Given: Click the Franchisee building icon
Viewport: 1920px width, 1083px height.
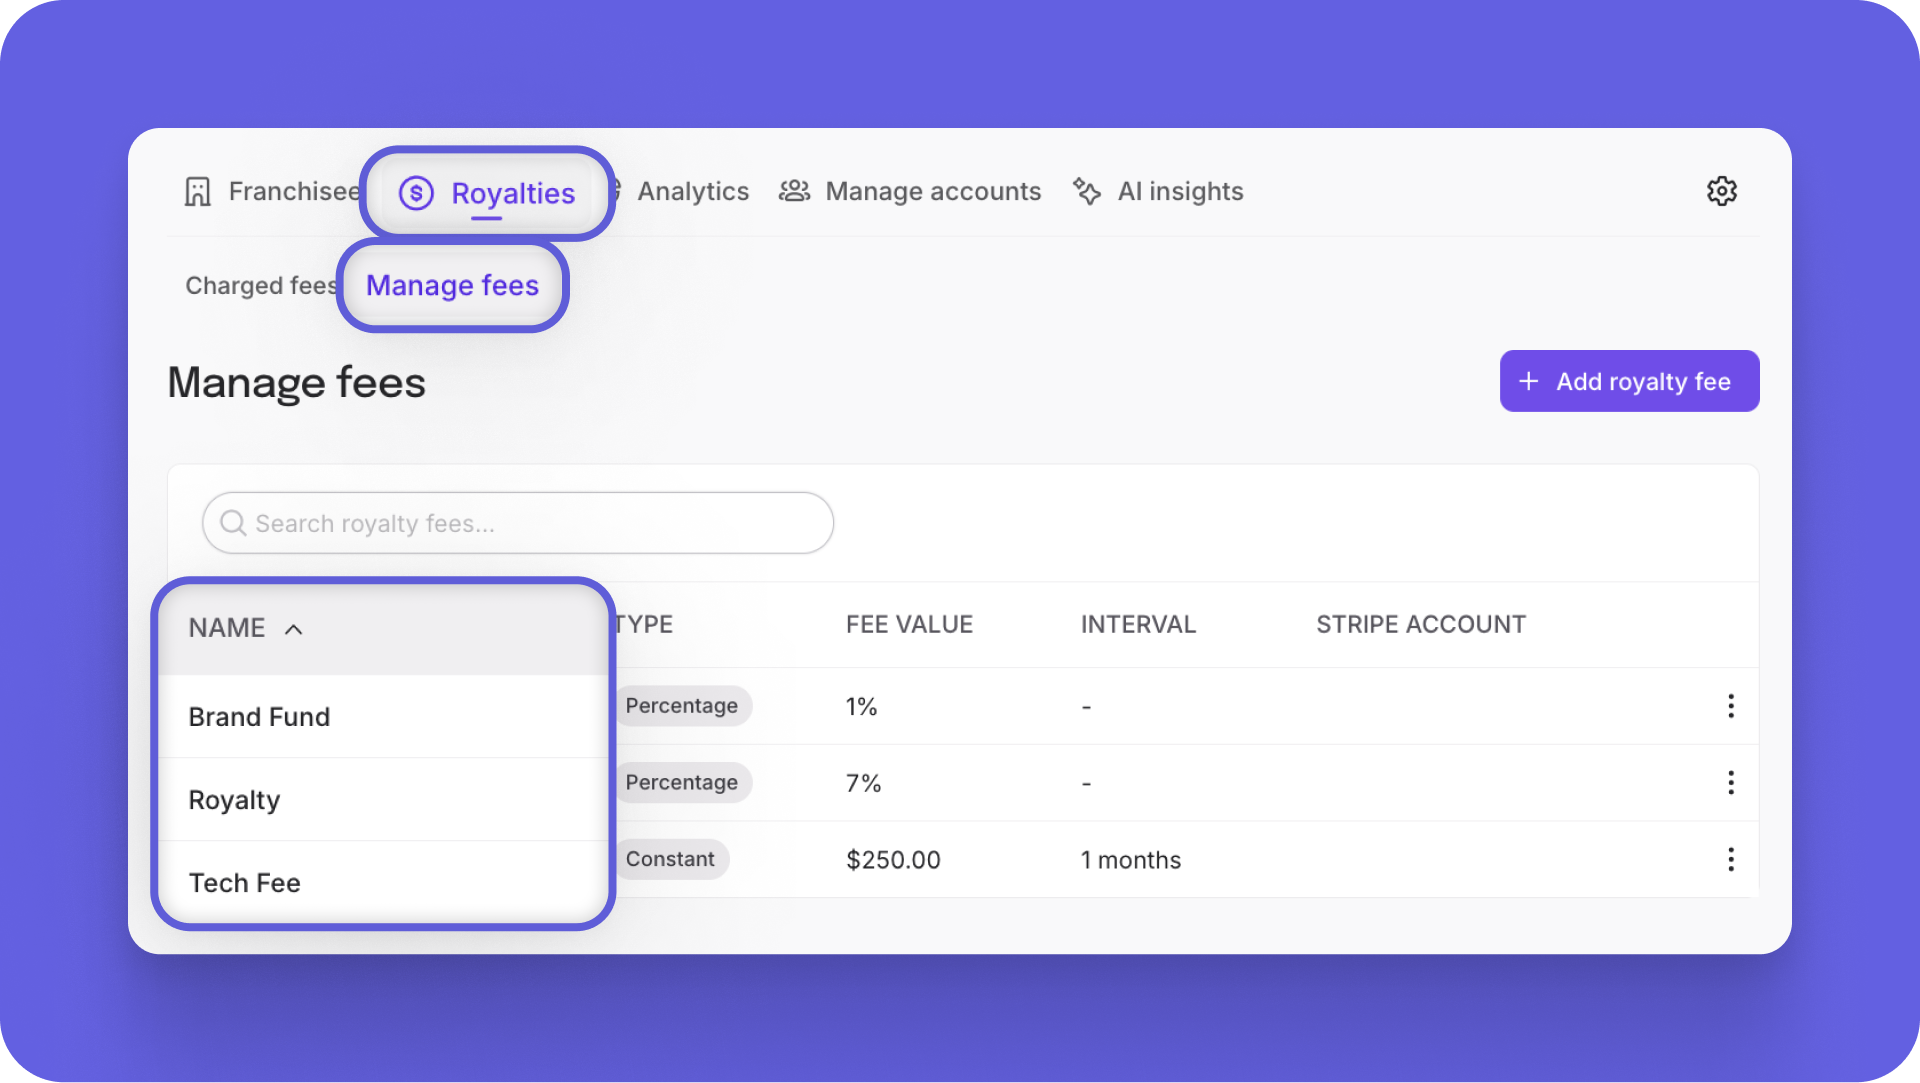Looking at the screenshot, I should (x=198, y=192).
